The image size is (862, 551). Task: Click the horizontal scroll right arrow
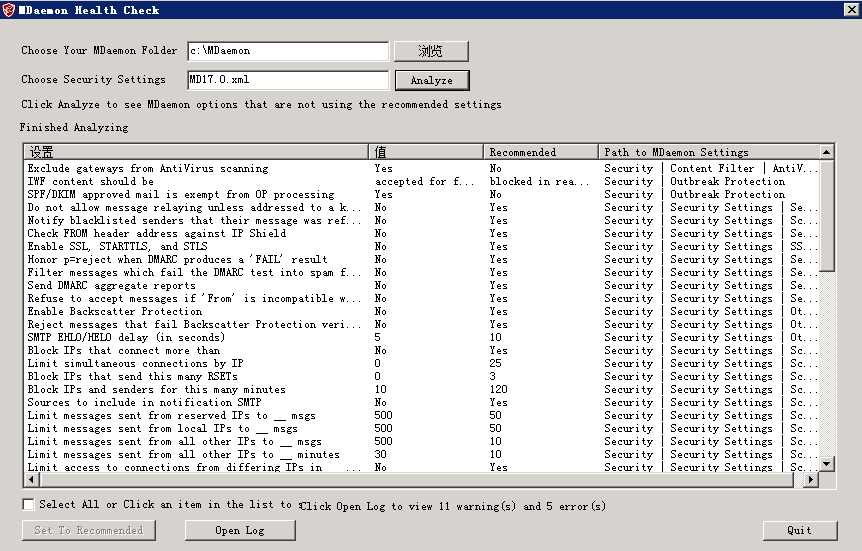click(x=811, y=480)
